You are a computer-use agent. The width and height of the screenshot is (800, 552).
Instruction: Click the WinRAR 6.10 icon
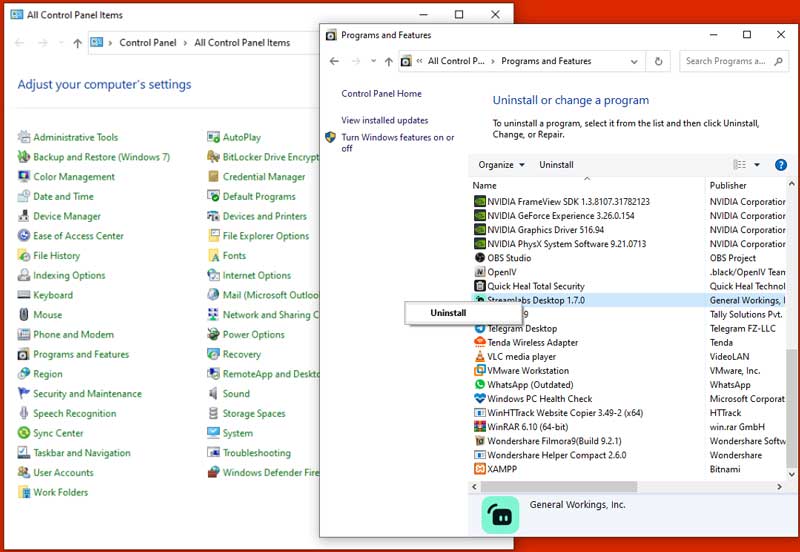480,426
